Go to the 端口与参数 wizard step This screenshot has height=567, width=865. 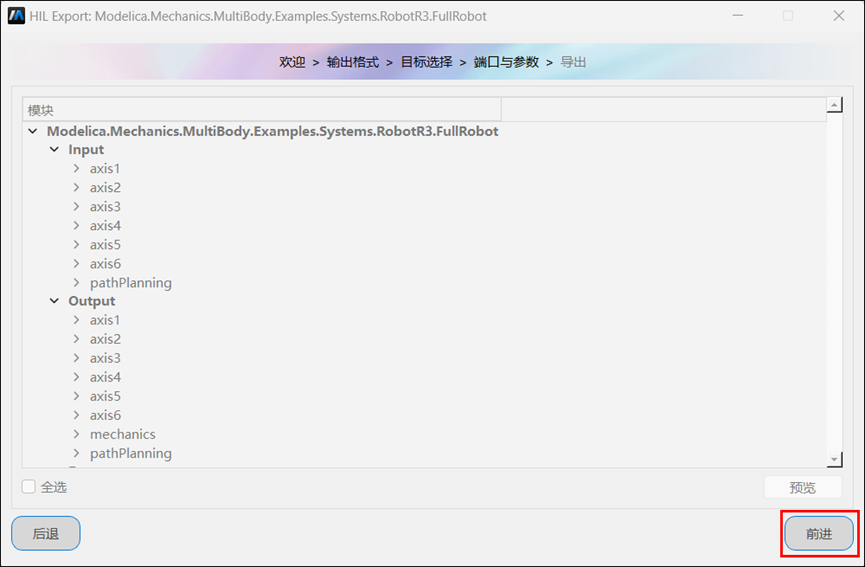pyautogui.click(x=506, y=62)
